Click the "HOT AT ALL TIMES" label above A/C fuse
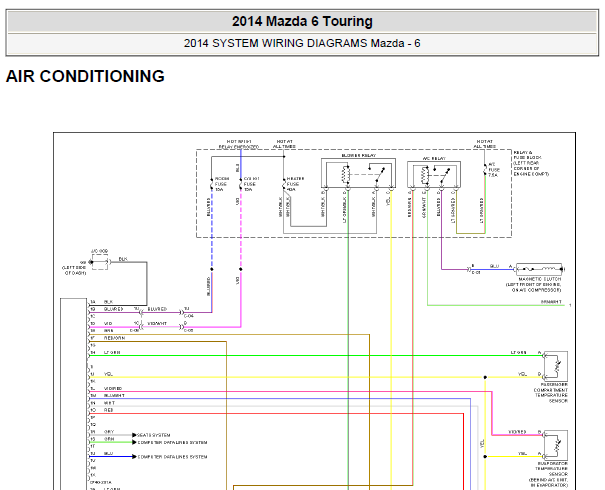The height and width of the screenshot is (490, 605). click(485, 144)
